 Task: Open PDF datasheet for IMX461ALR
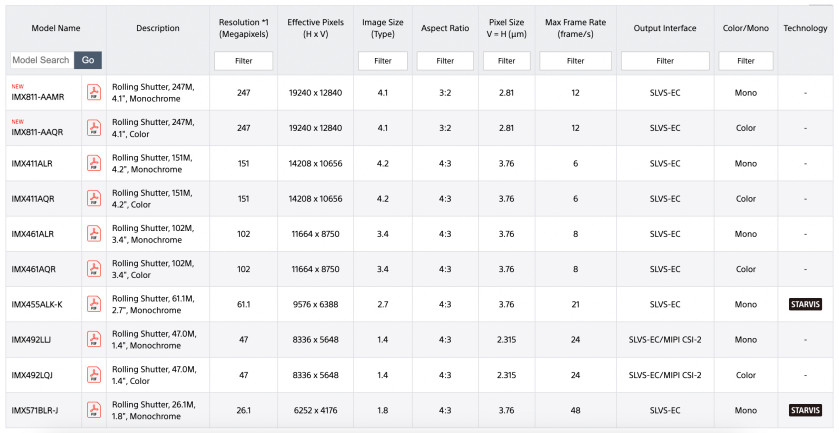94,234
